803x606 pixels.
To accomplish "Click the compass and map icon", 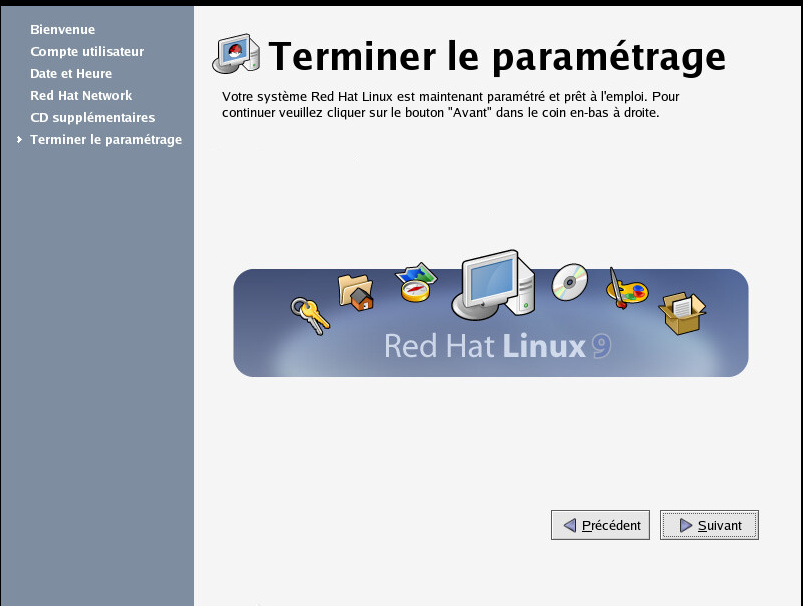I will click(x=416, y=282).
